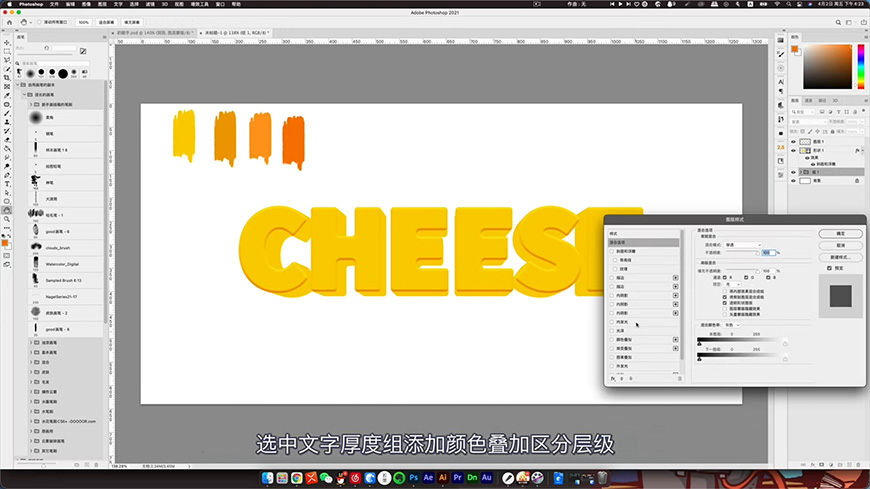The height and width of the screenshot is (489, 870).
Task: Click the trash icon in Layer Style dialog
Action: coord(680,379)
